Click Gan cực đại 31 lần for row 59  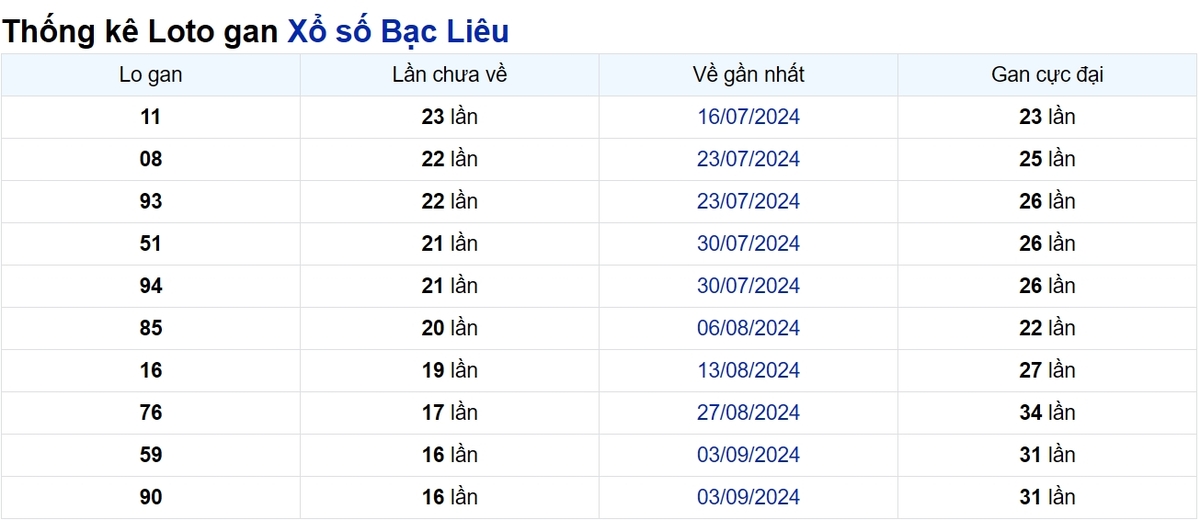pos(1047,454)
